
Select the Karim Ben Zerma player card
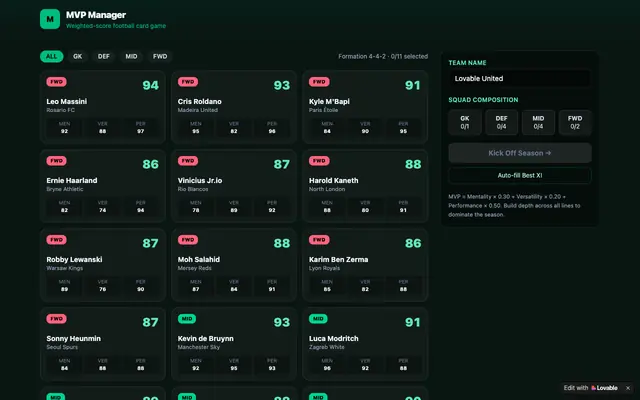pyautogui.click(x=365, y=265)
